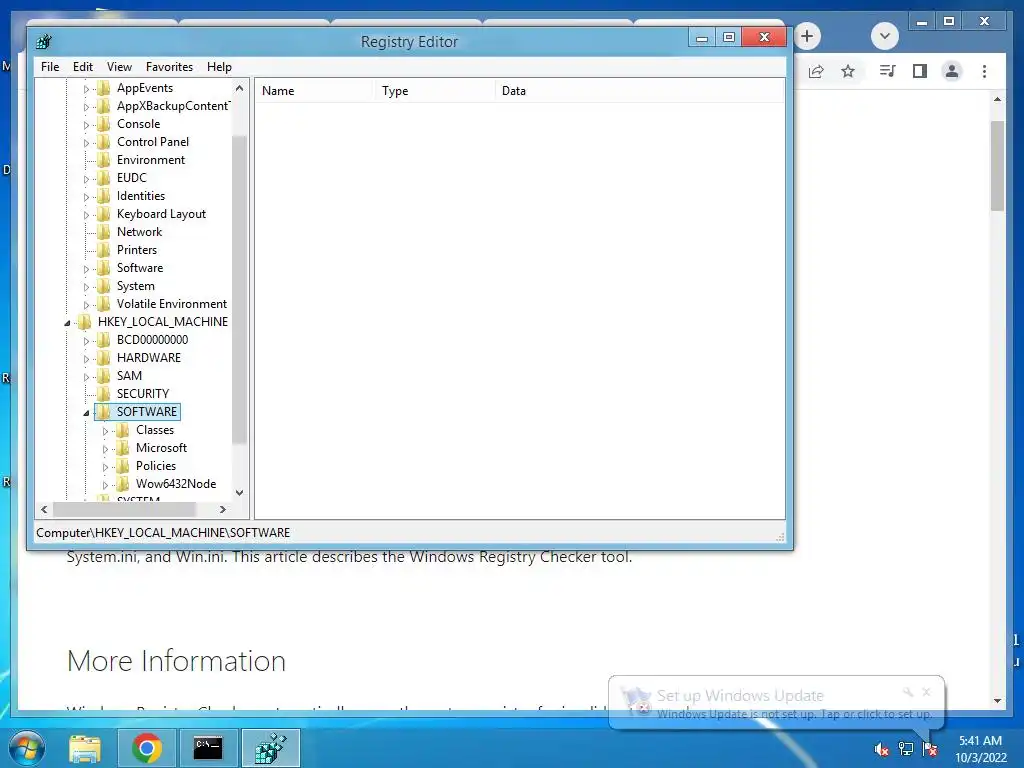Close the Windows Update notification balloon
1024x768 pixels.
pos(926,692)
